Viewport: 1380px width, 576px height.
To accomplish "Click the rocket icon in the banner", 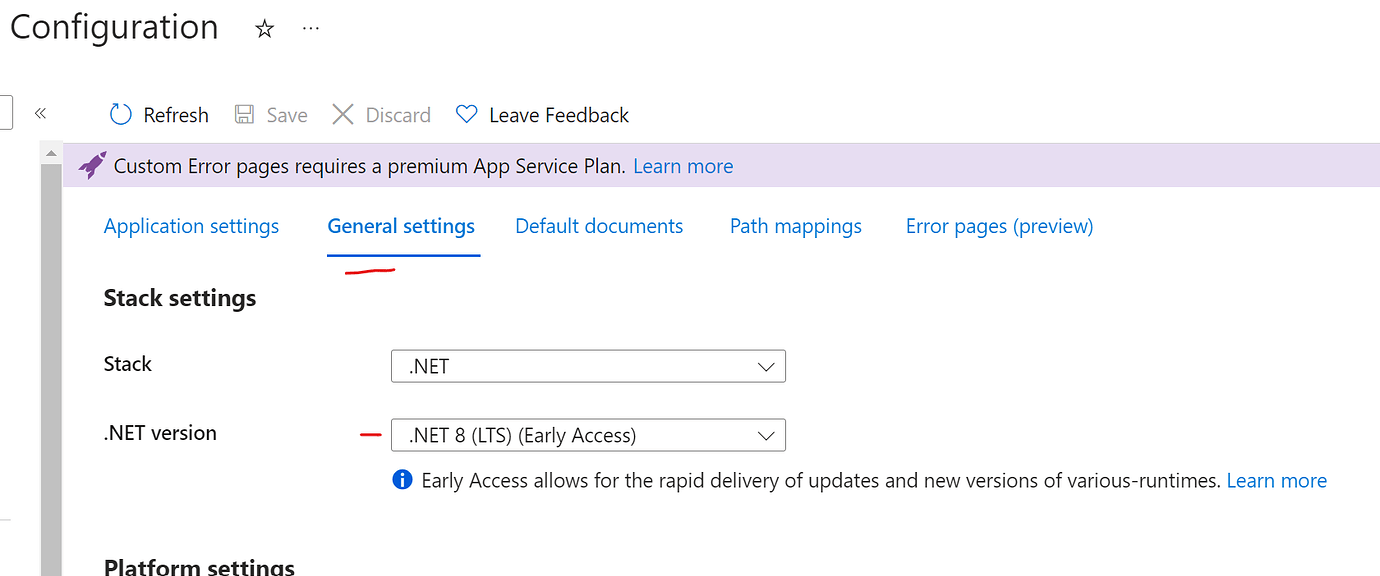I will (91, 165).
